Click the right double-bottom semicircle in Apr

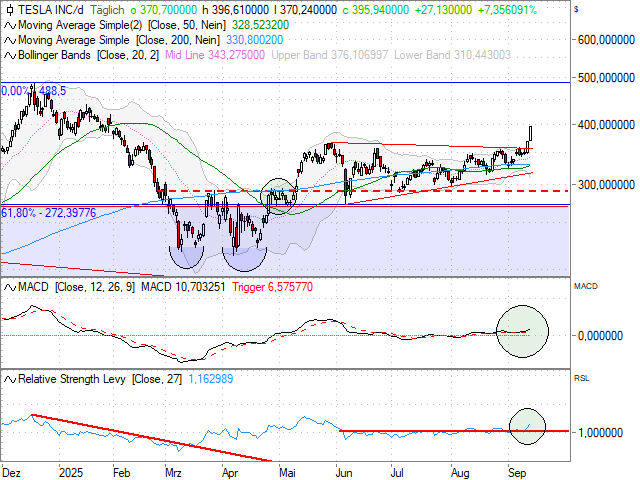tap(244, 259)
